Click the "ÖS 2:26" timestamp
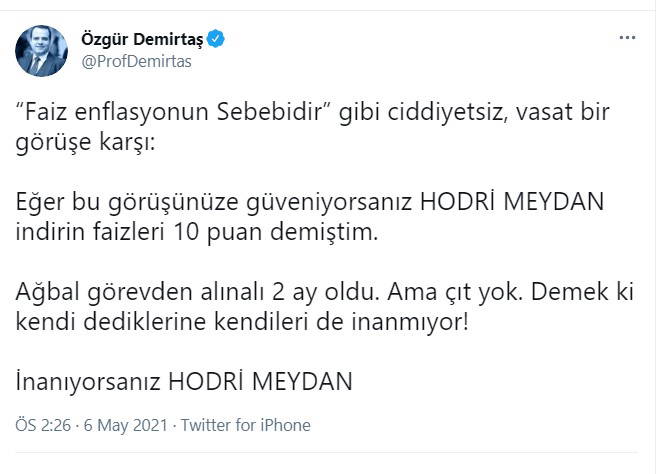The width and height of the screenshot is (657, 474). (42, 425)
